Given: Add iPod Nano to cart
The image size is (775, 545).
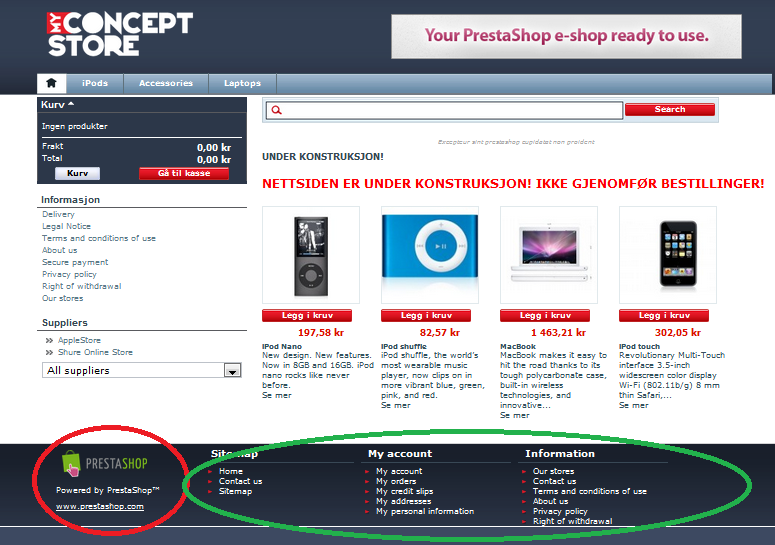Looking at the screenshot, I should coord(307,315).
